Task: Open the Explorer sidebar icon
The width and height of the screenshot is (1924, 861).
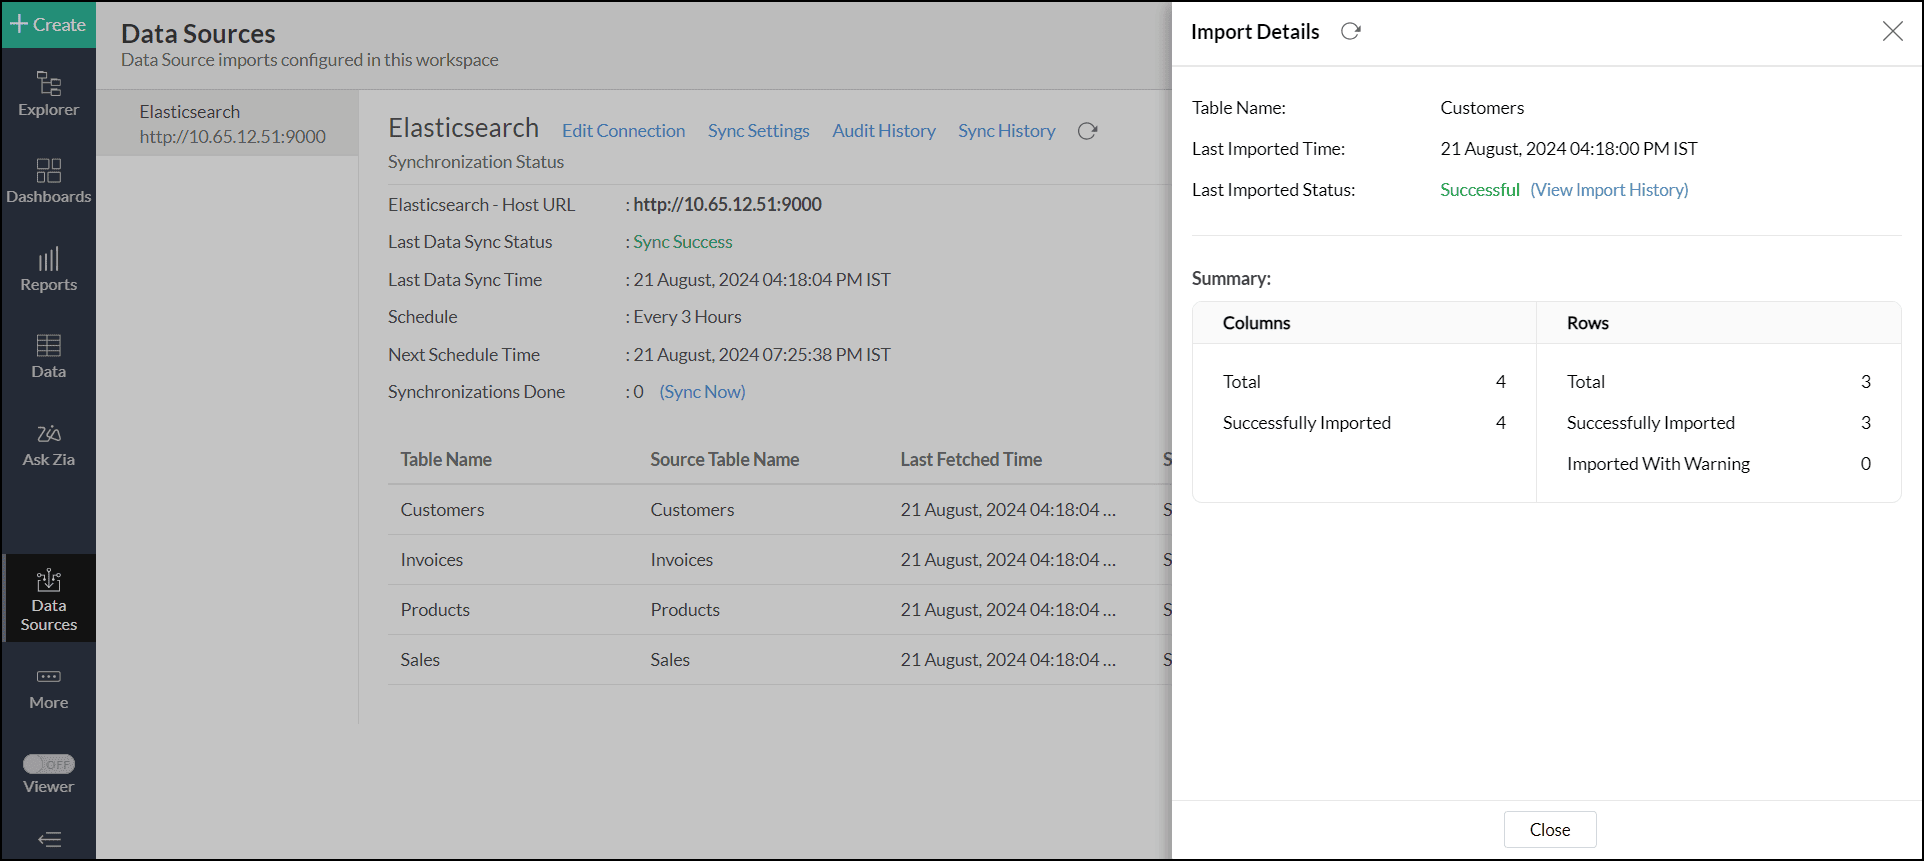Action: point(48,94)
